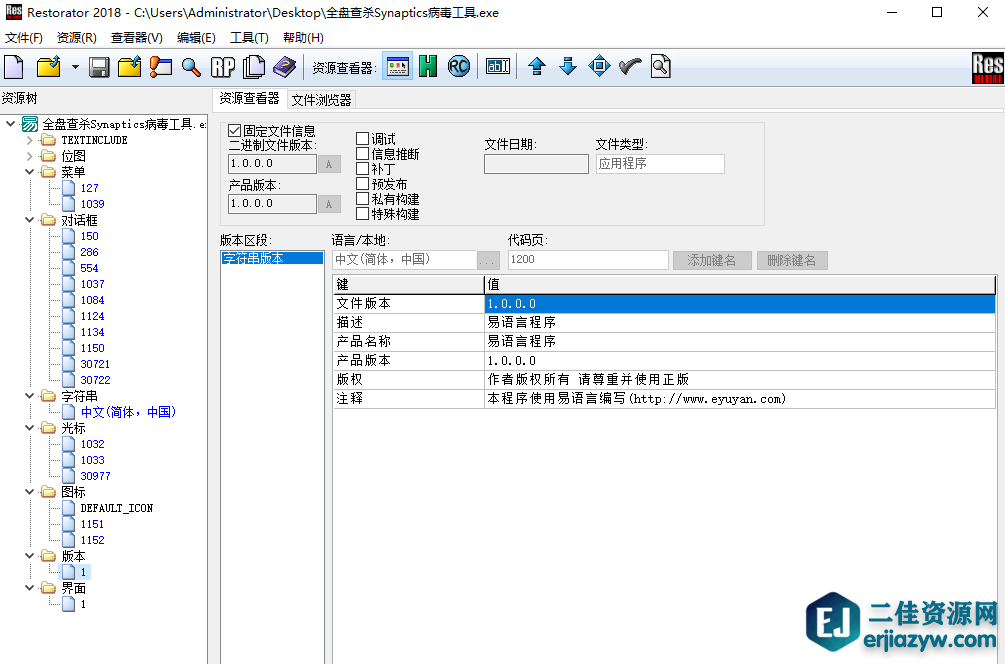Image resolution: width=1005 pixels, height=664 pixels.
Task: Select DEFAULT_ICON in the 图标 folder
Action: point(117,508)
